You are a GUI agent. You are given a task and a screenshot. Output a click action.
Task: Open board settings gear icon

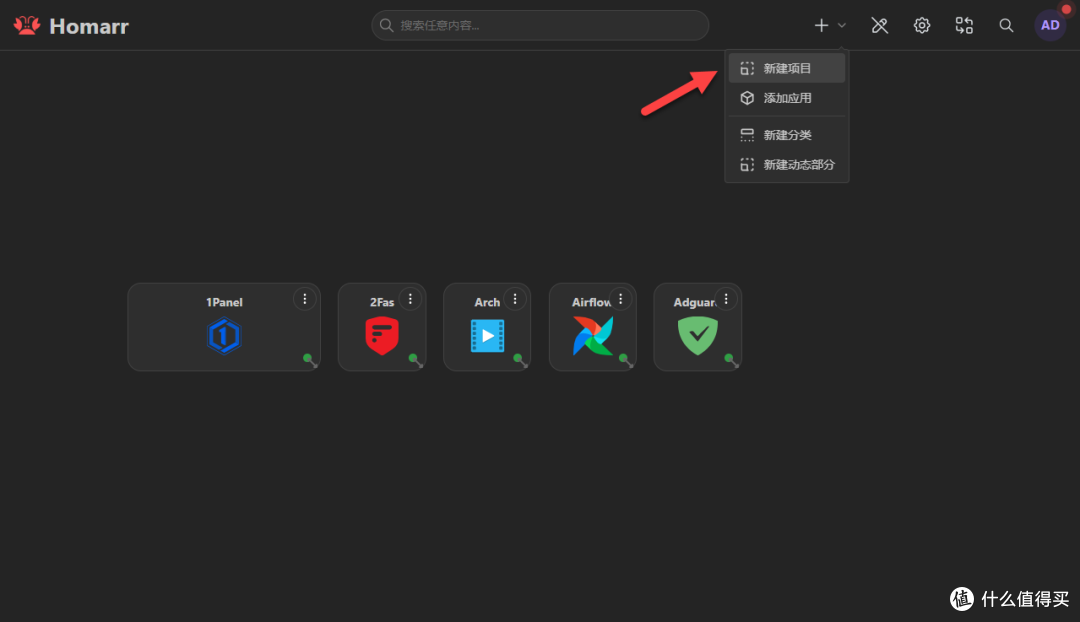922,25
